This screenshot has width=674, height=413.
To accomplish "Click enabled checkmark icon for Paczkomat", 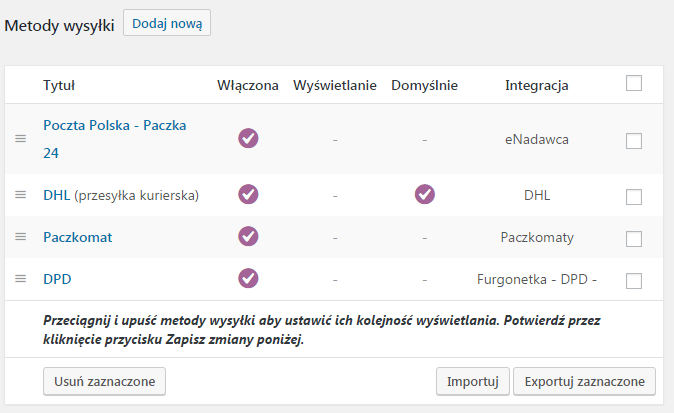I will (248, 236).
